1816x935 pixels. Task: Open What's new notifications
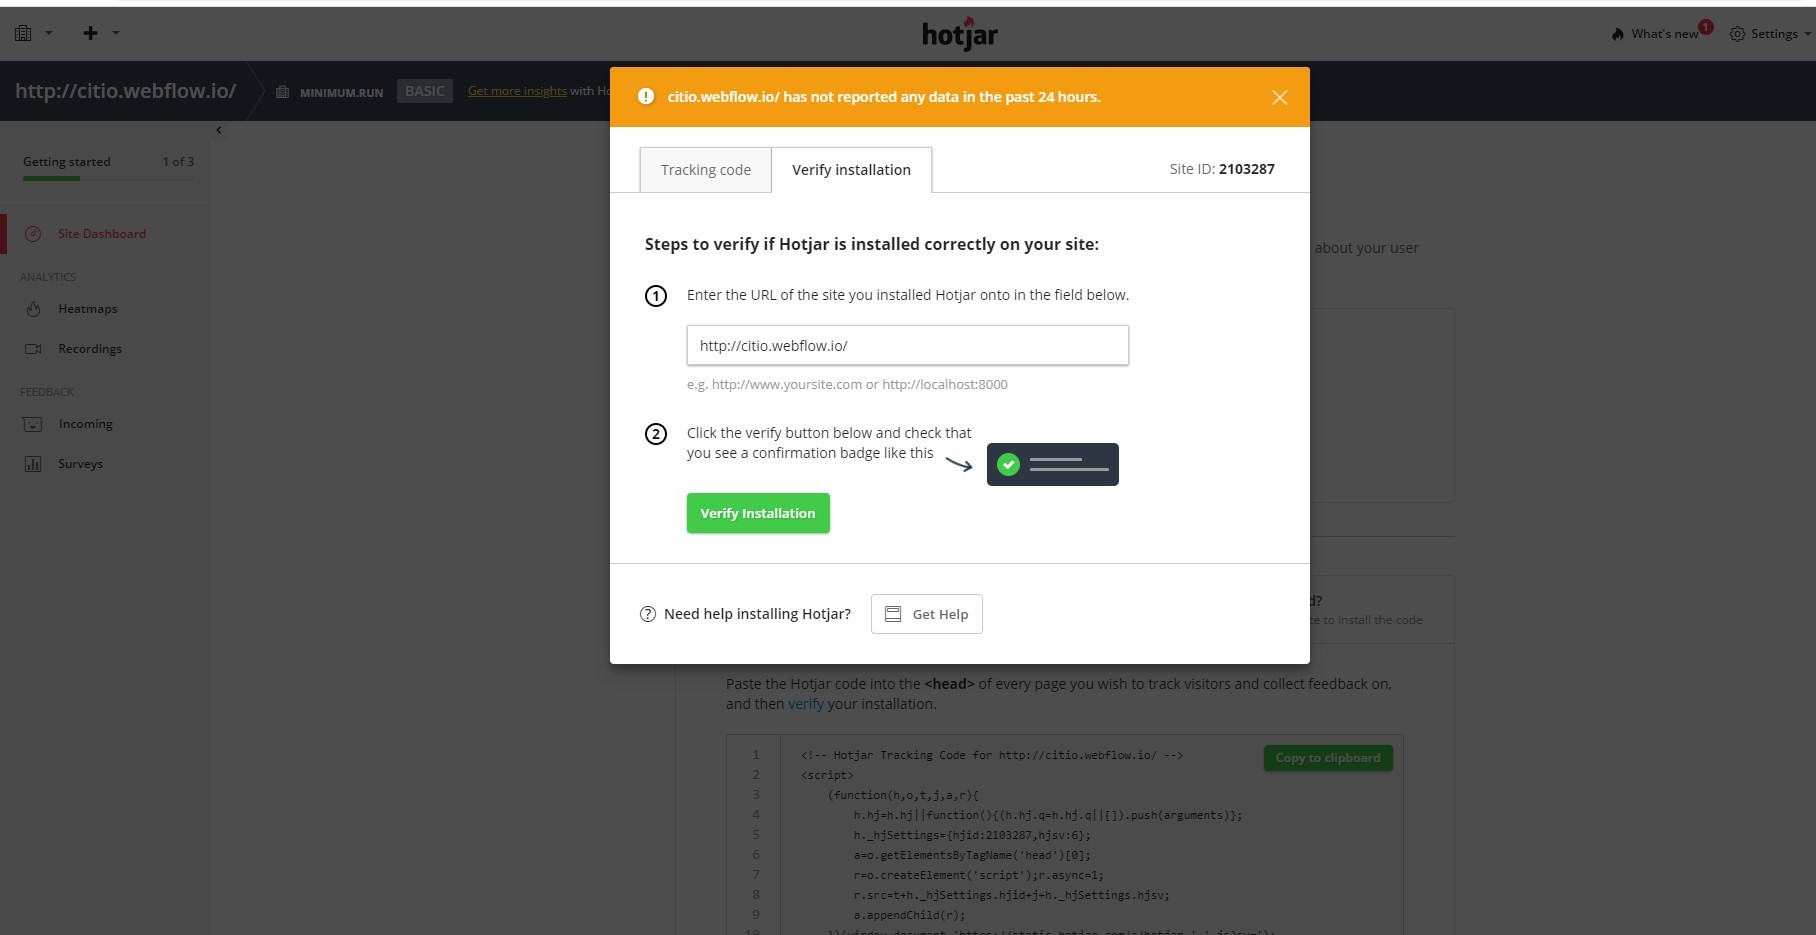(x=1664, y=34)
